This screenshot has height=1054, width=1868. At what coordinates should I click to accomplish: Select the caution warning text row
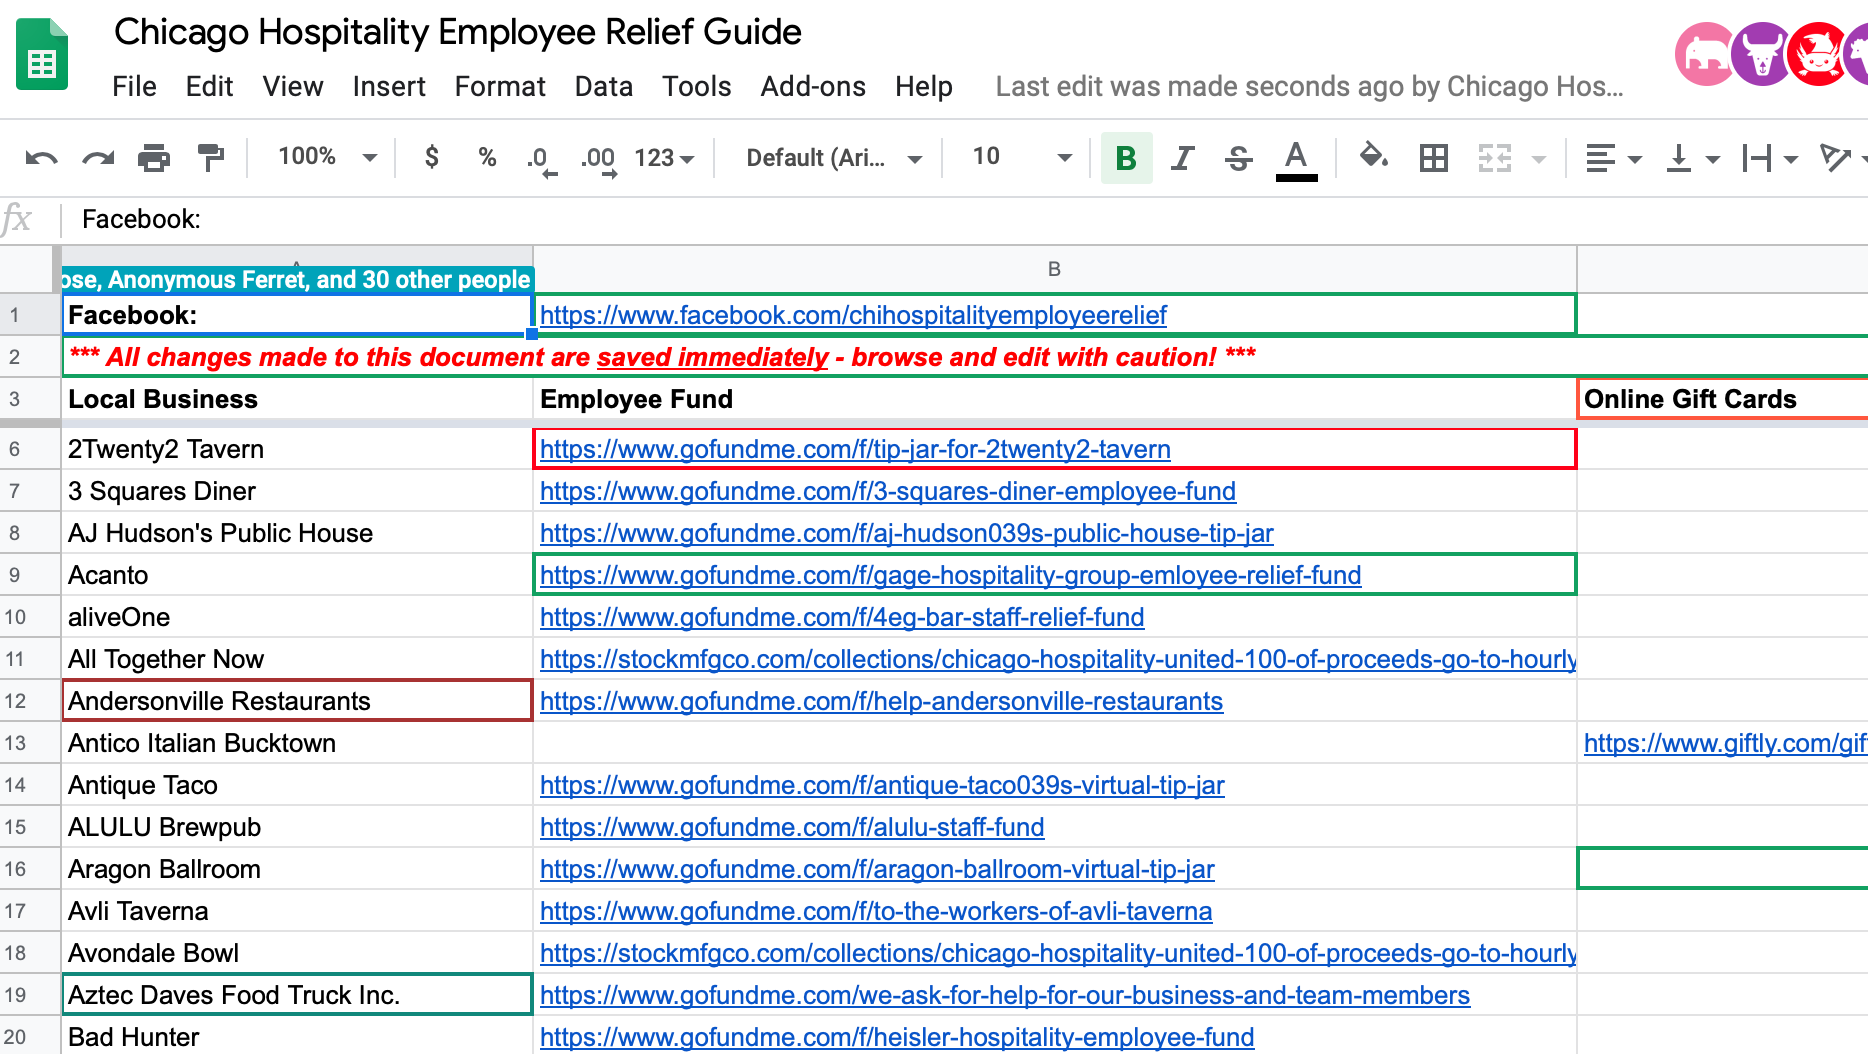[x=965, y=357]
